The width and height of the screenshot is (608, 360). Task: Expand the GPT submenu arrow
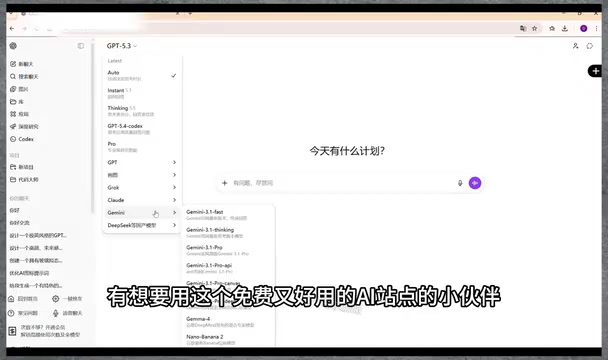[x=174, y=162]
